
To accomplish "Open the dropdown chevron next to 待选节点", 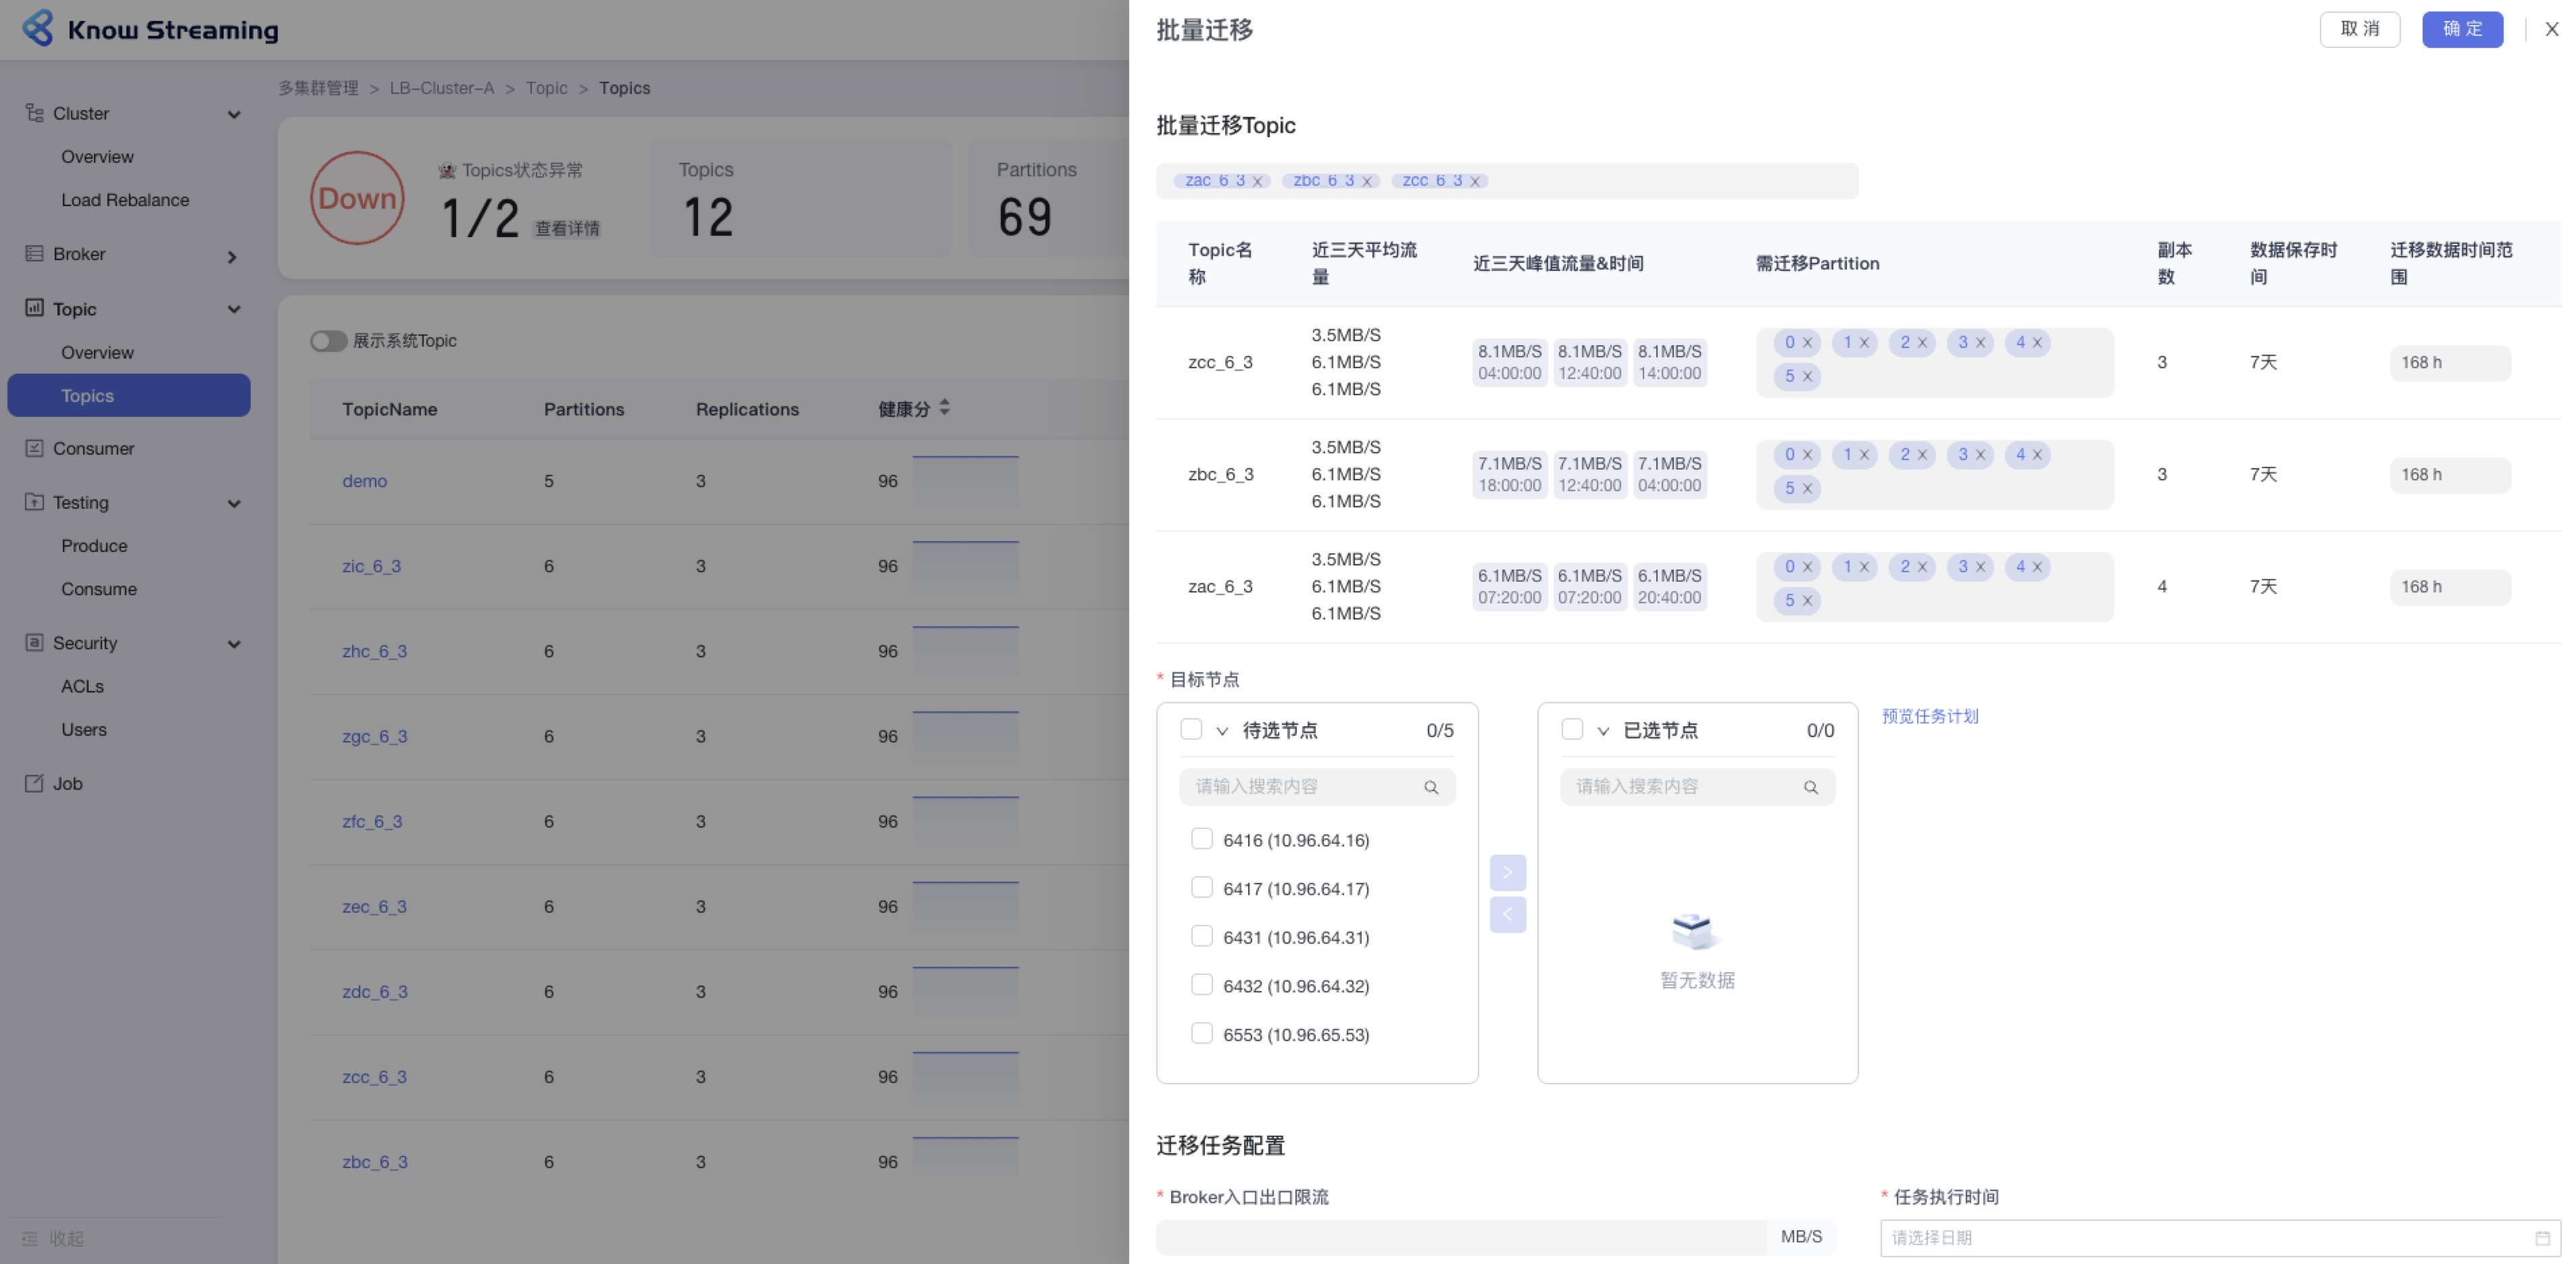I will click(1221, 732).
